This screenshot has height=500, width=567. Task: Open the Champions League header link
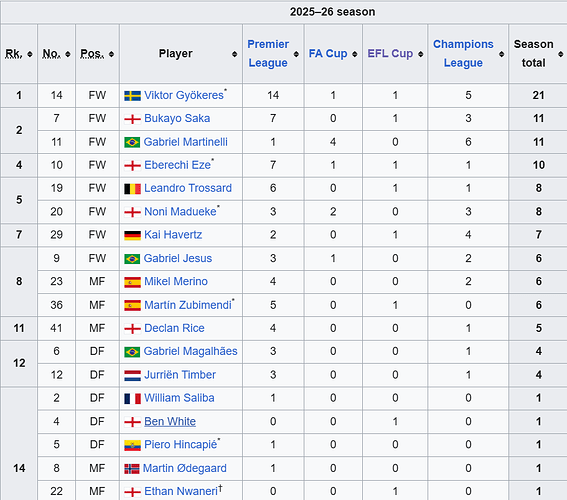pos(463,54)
